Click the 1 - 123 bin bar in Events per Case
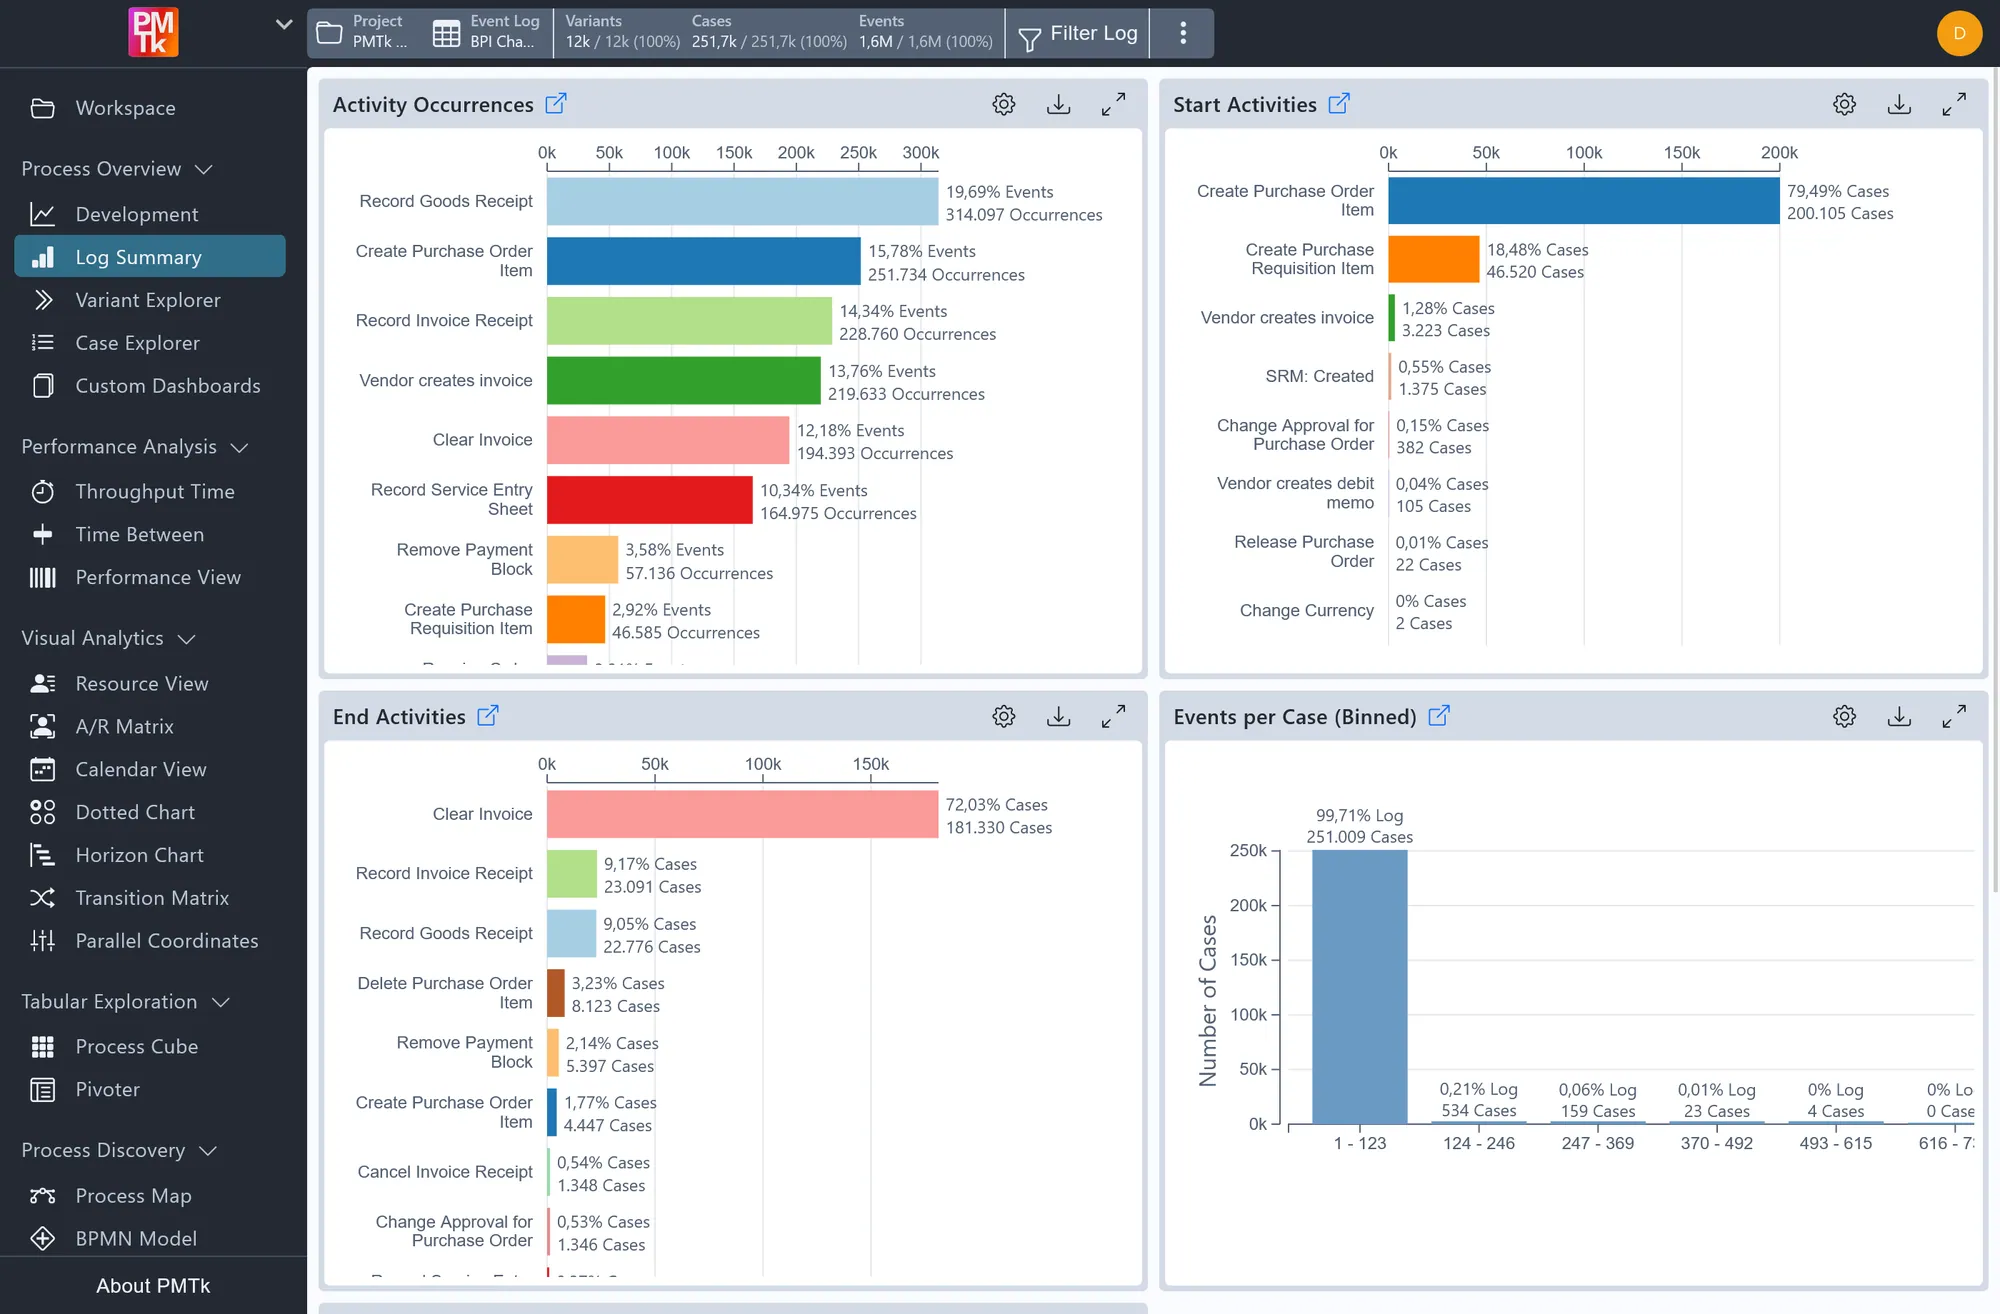The width and height of the screenshot is (2000, 1314). point(1360,987)
